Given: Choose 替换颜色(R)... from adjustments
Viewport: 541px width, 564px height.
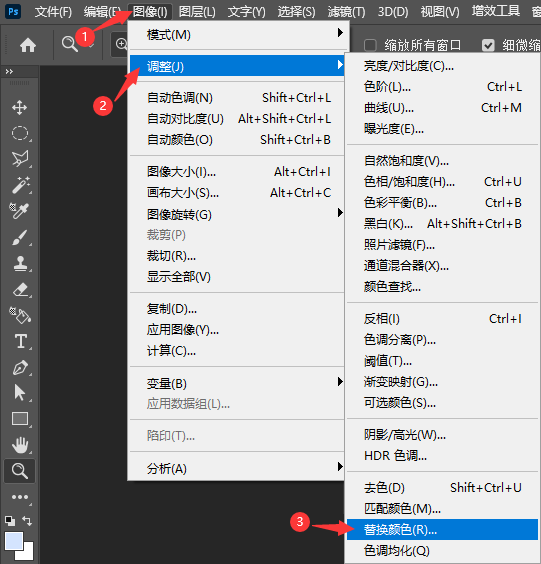Looking at the screenshot, I should point(442,529).
